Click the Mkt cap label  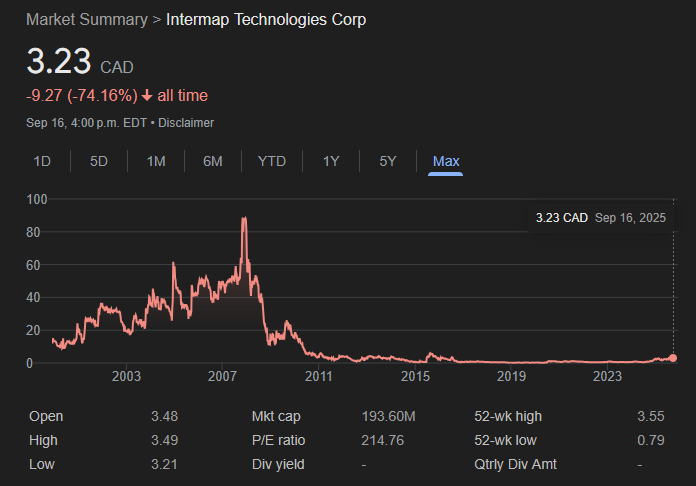pos(276,416)
